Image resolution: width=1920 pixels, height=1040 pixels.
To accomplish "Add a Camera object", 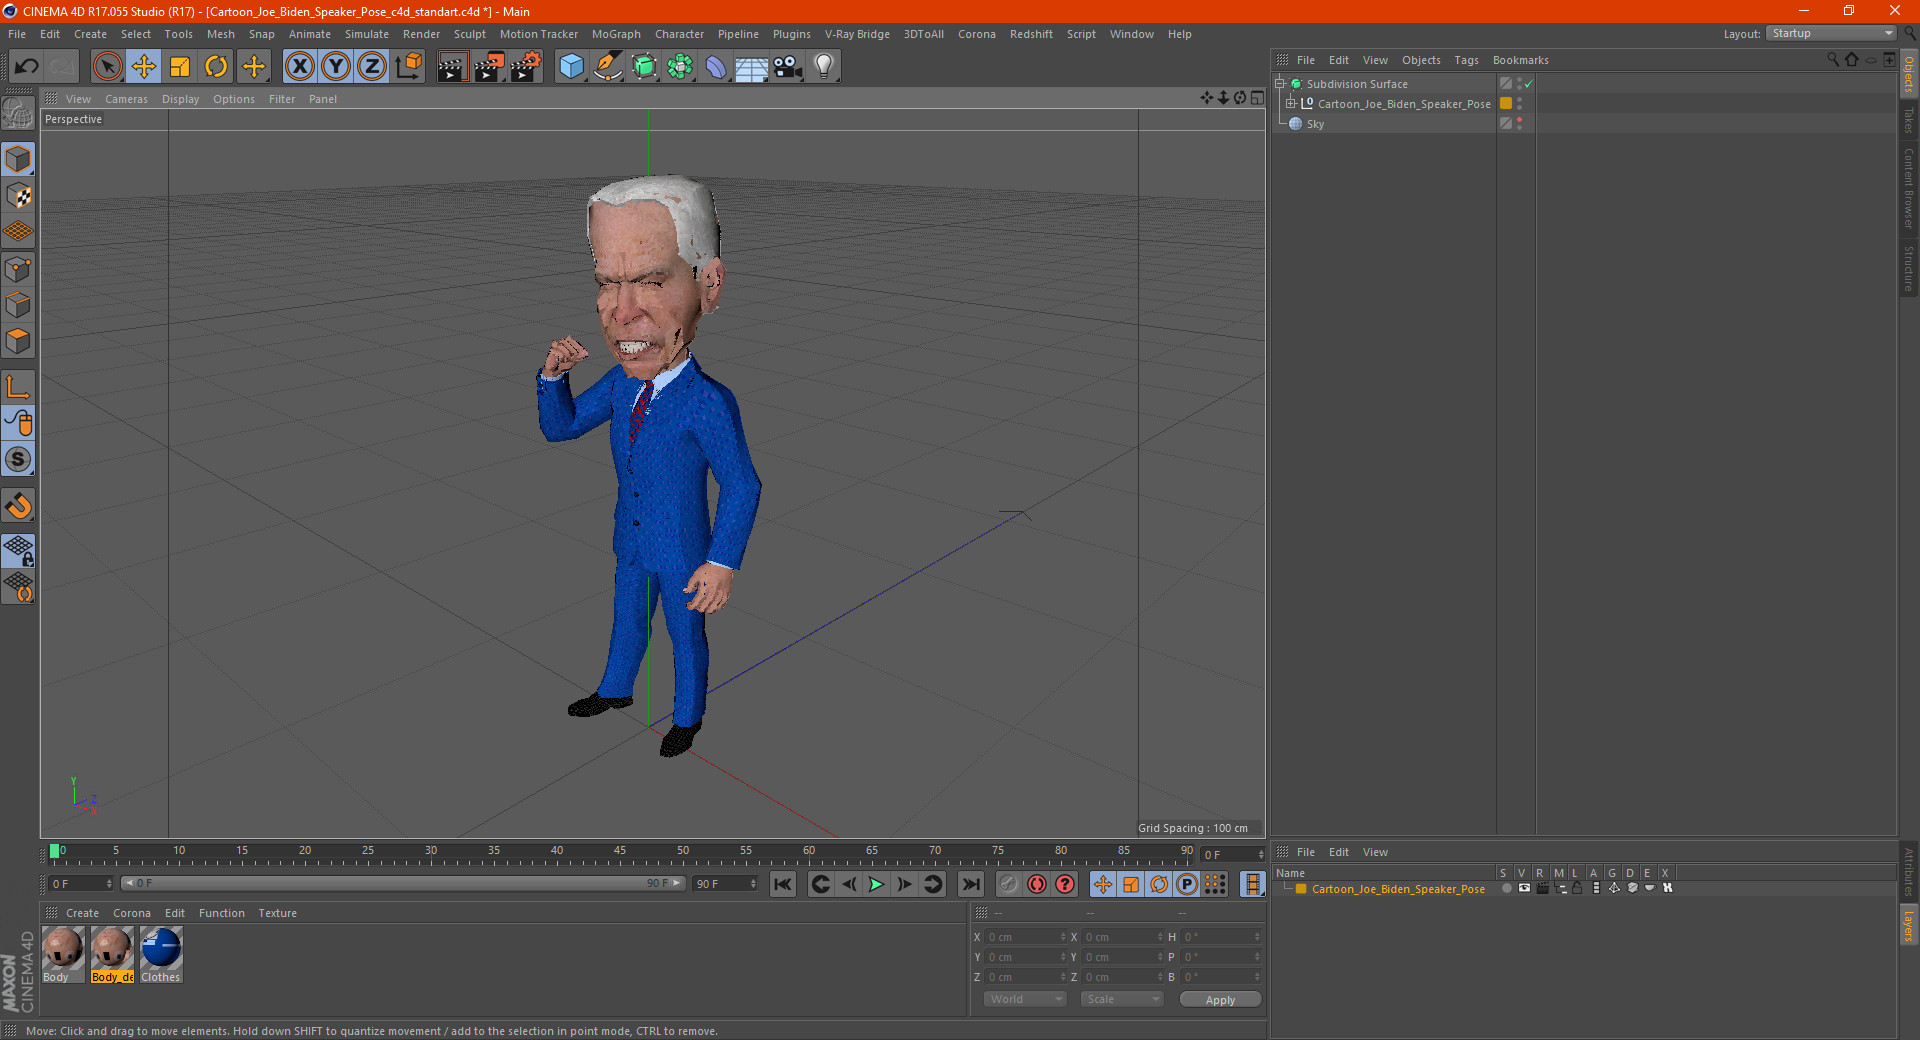I will click(788, 67).
